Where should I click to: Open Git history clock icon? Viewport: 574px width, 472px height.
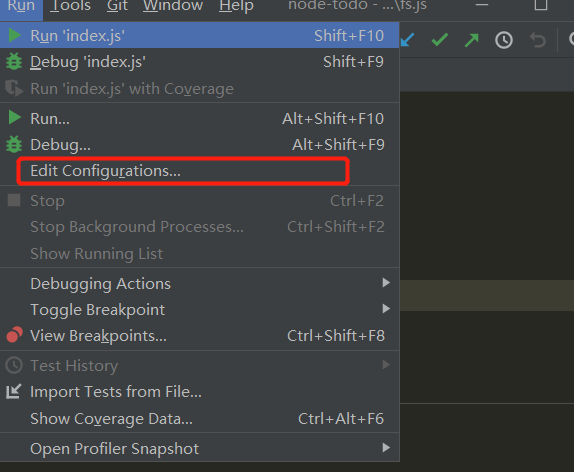(x=504, y=40)
